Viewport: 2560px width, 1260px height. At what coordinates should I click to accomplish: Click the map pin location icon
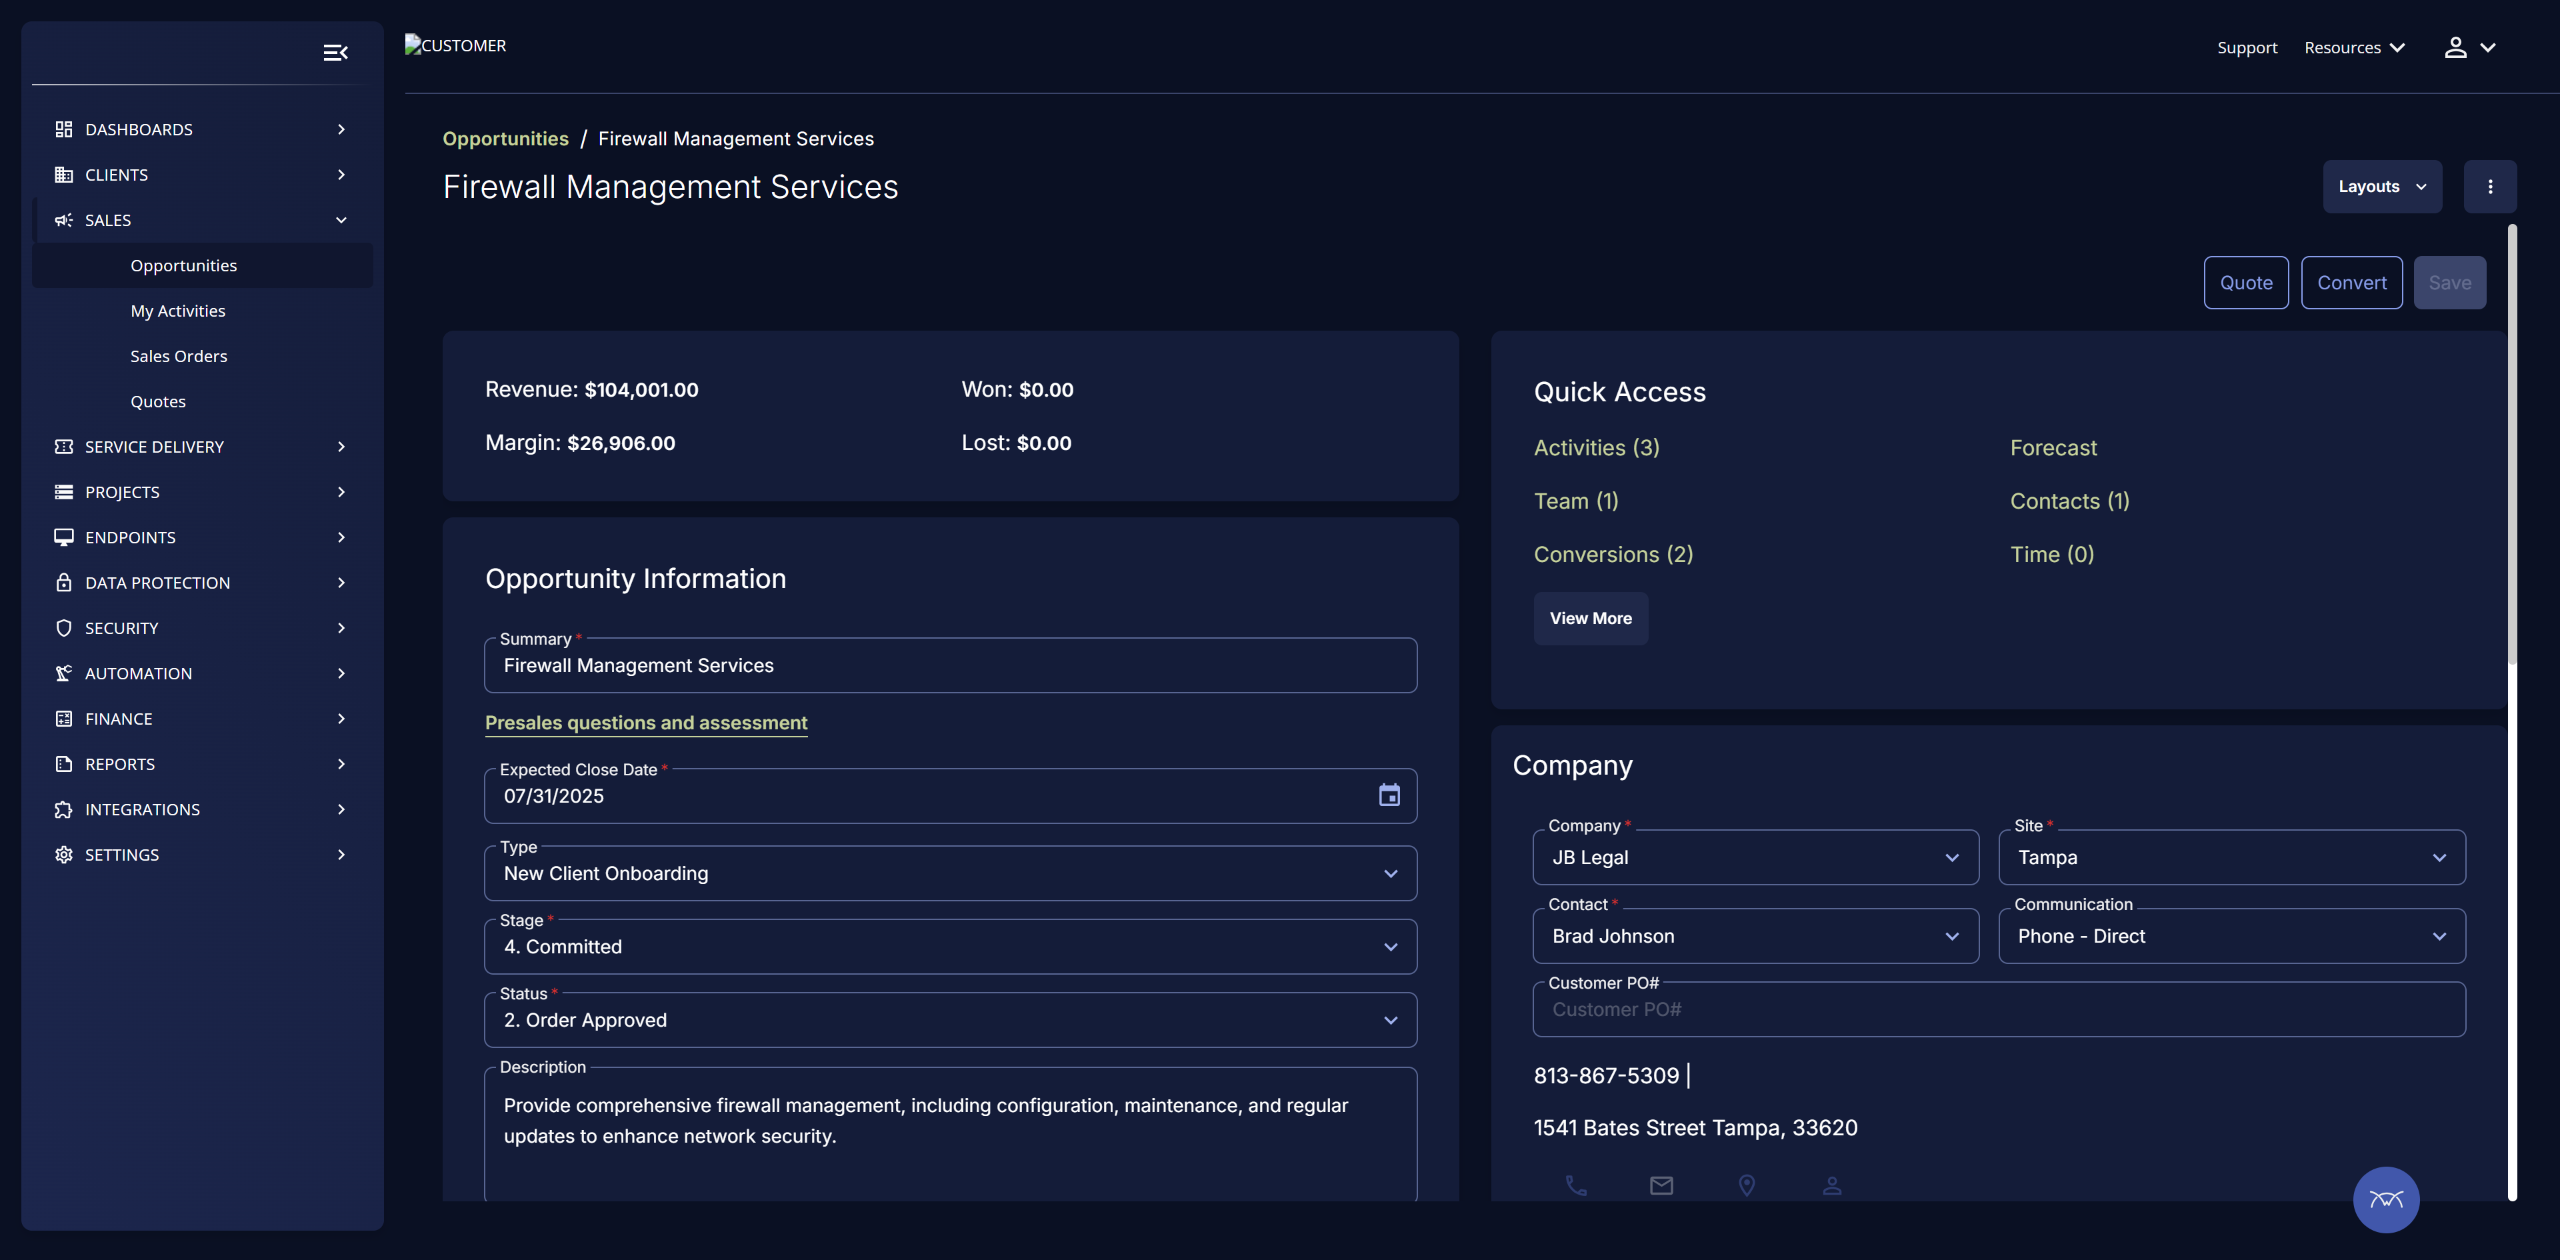point(1747,1185)
